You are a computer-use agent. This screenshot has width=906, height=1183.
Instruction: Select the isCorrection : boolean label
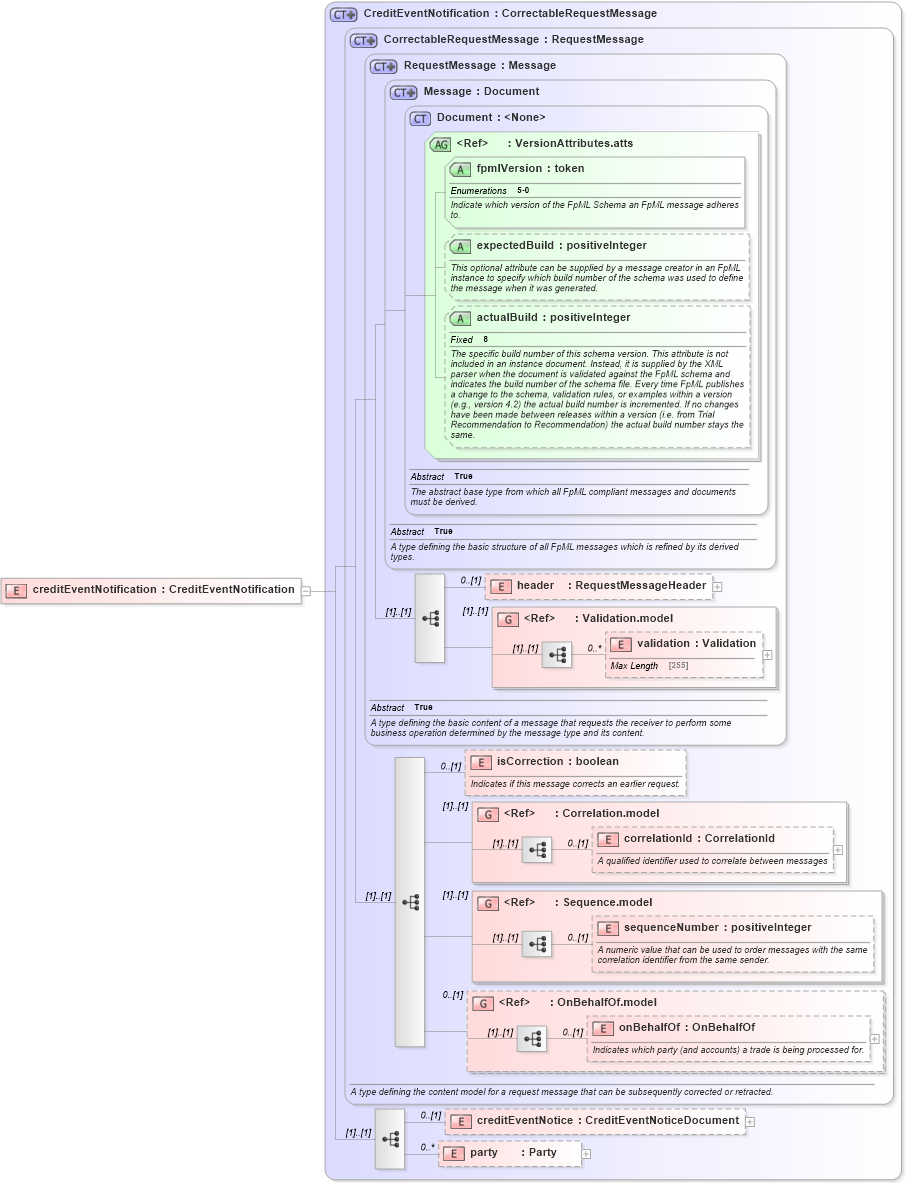[x=557, y=761]
